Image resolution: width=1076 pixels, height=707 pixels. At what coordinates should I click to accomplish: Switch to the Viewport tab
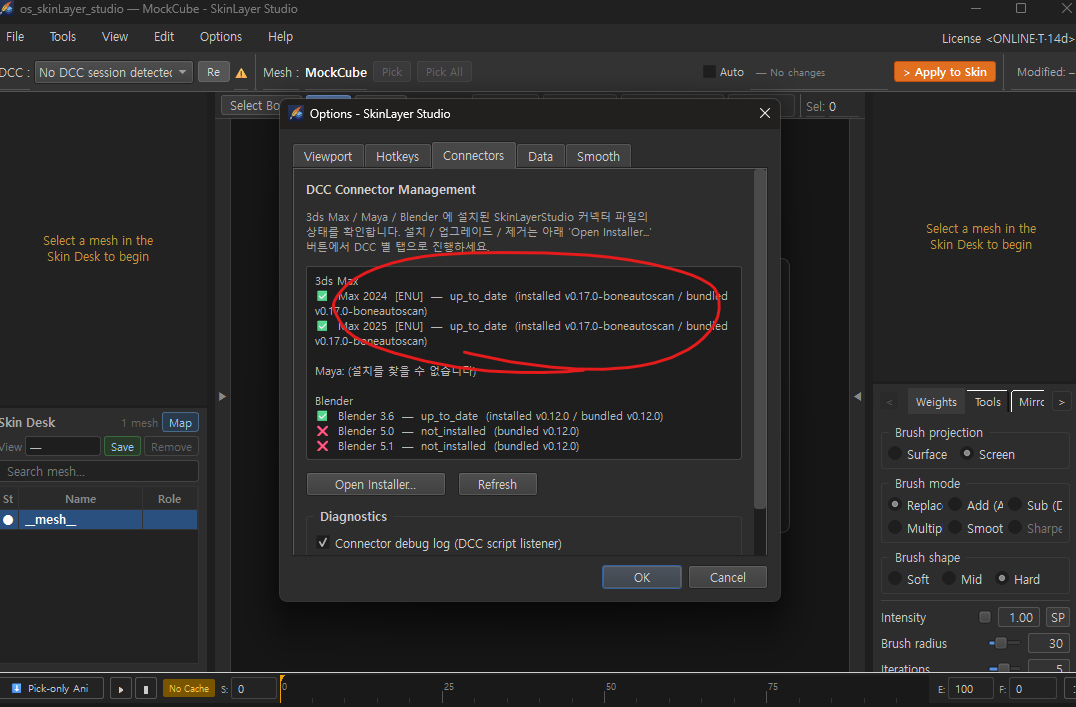pyautogui.click(x=328, y=157)
